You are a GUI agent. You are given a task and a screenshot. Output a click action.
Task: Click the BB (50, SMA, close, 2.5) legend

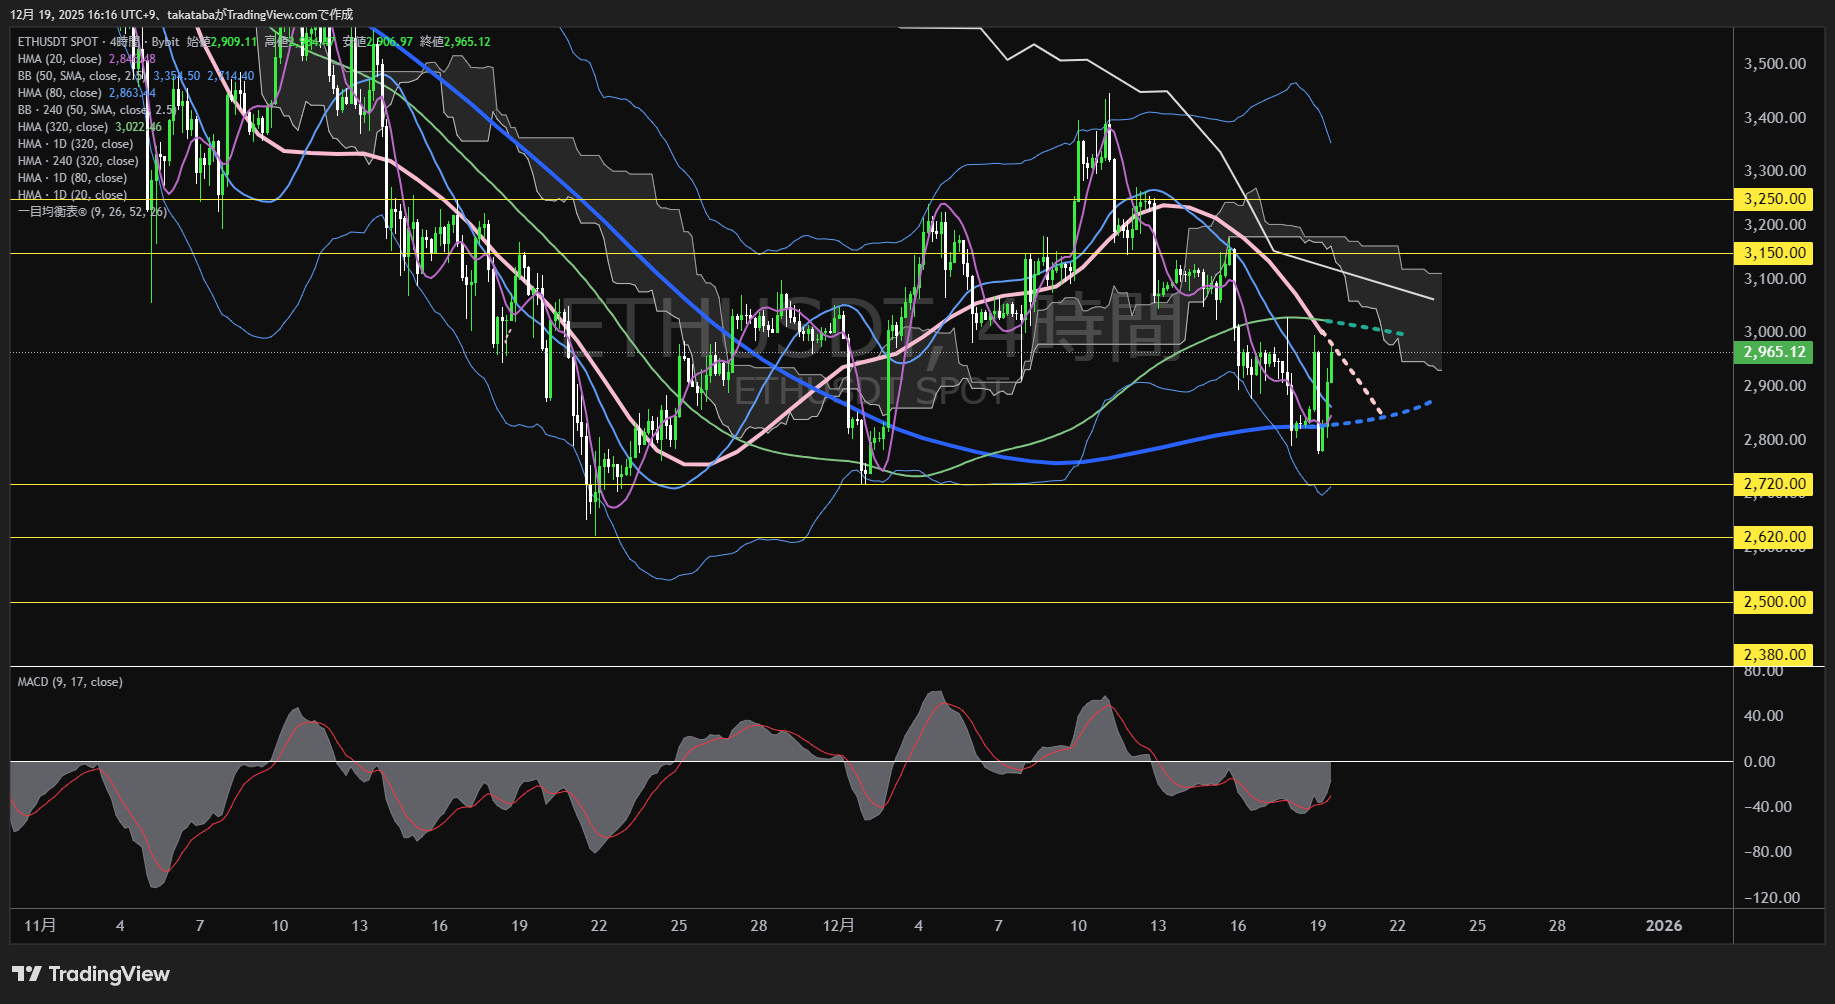tap(80, 76)
